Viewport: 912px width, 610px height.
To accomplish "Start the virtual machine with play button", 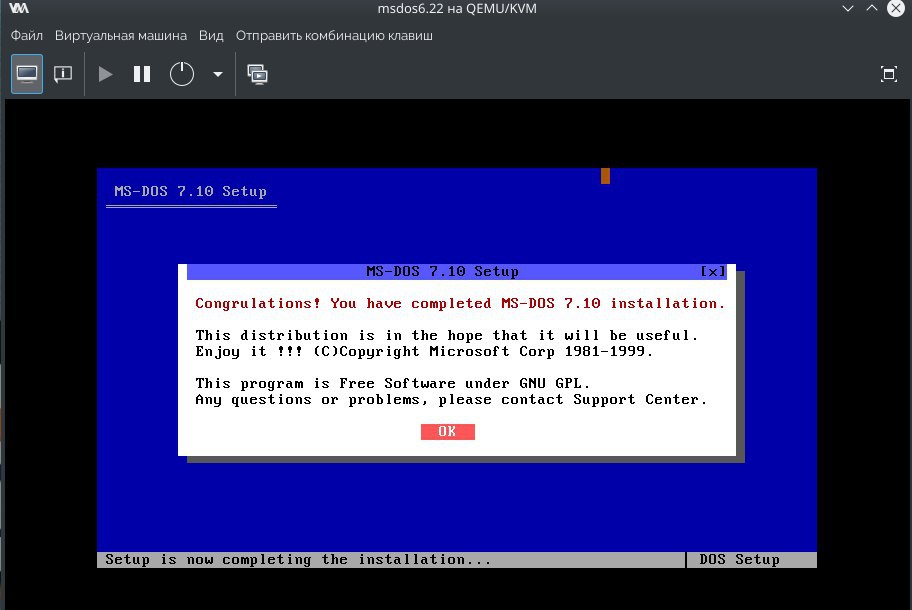I will click(x=105, y=74).
